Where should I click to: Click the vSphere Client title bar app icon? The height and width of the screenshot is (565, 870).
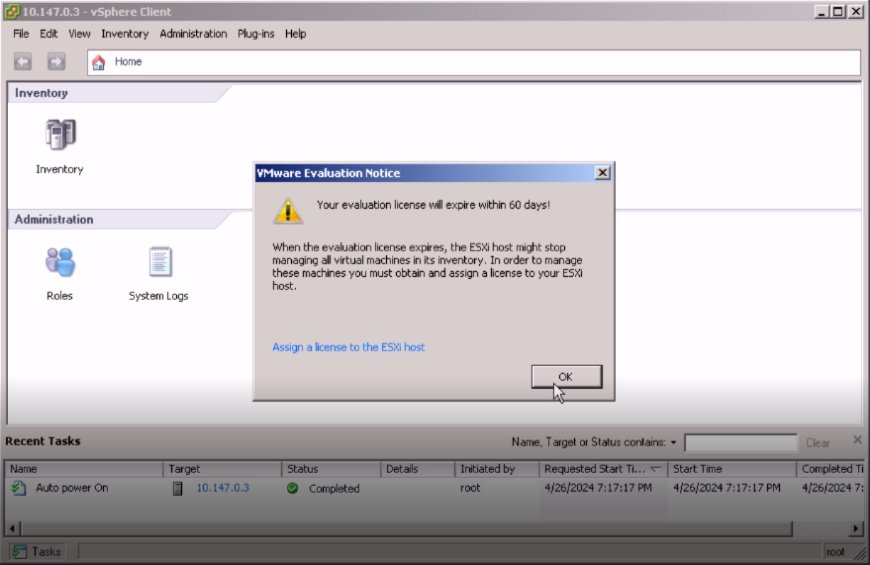11,11
